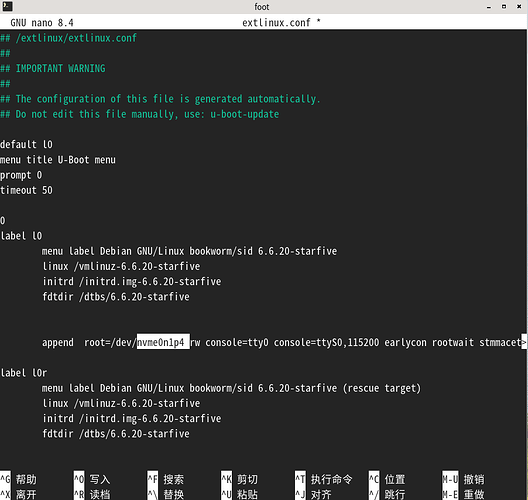Click the ^K cut shortcut
This screenshot has height=500, width=528.
click(239, 478)
